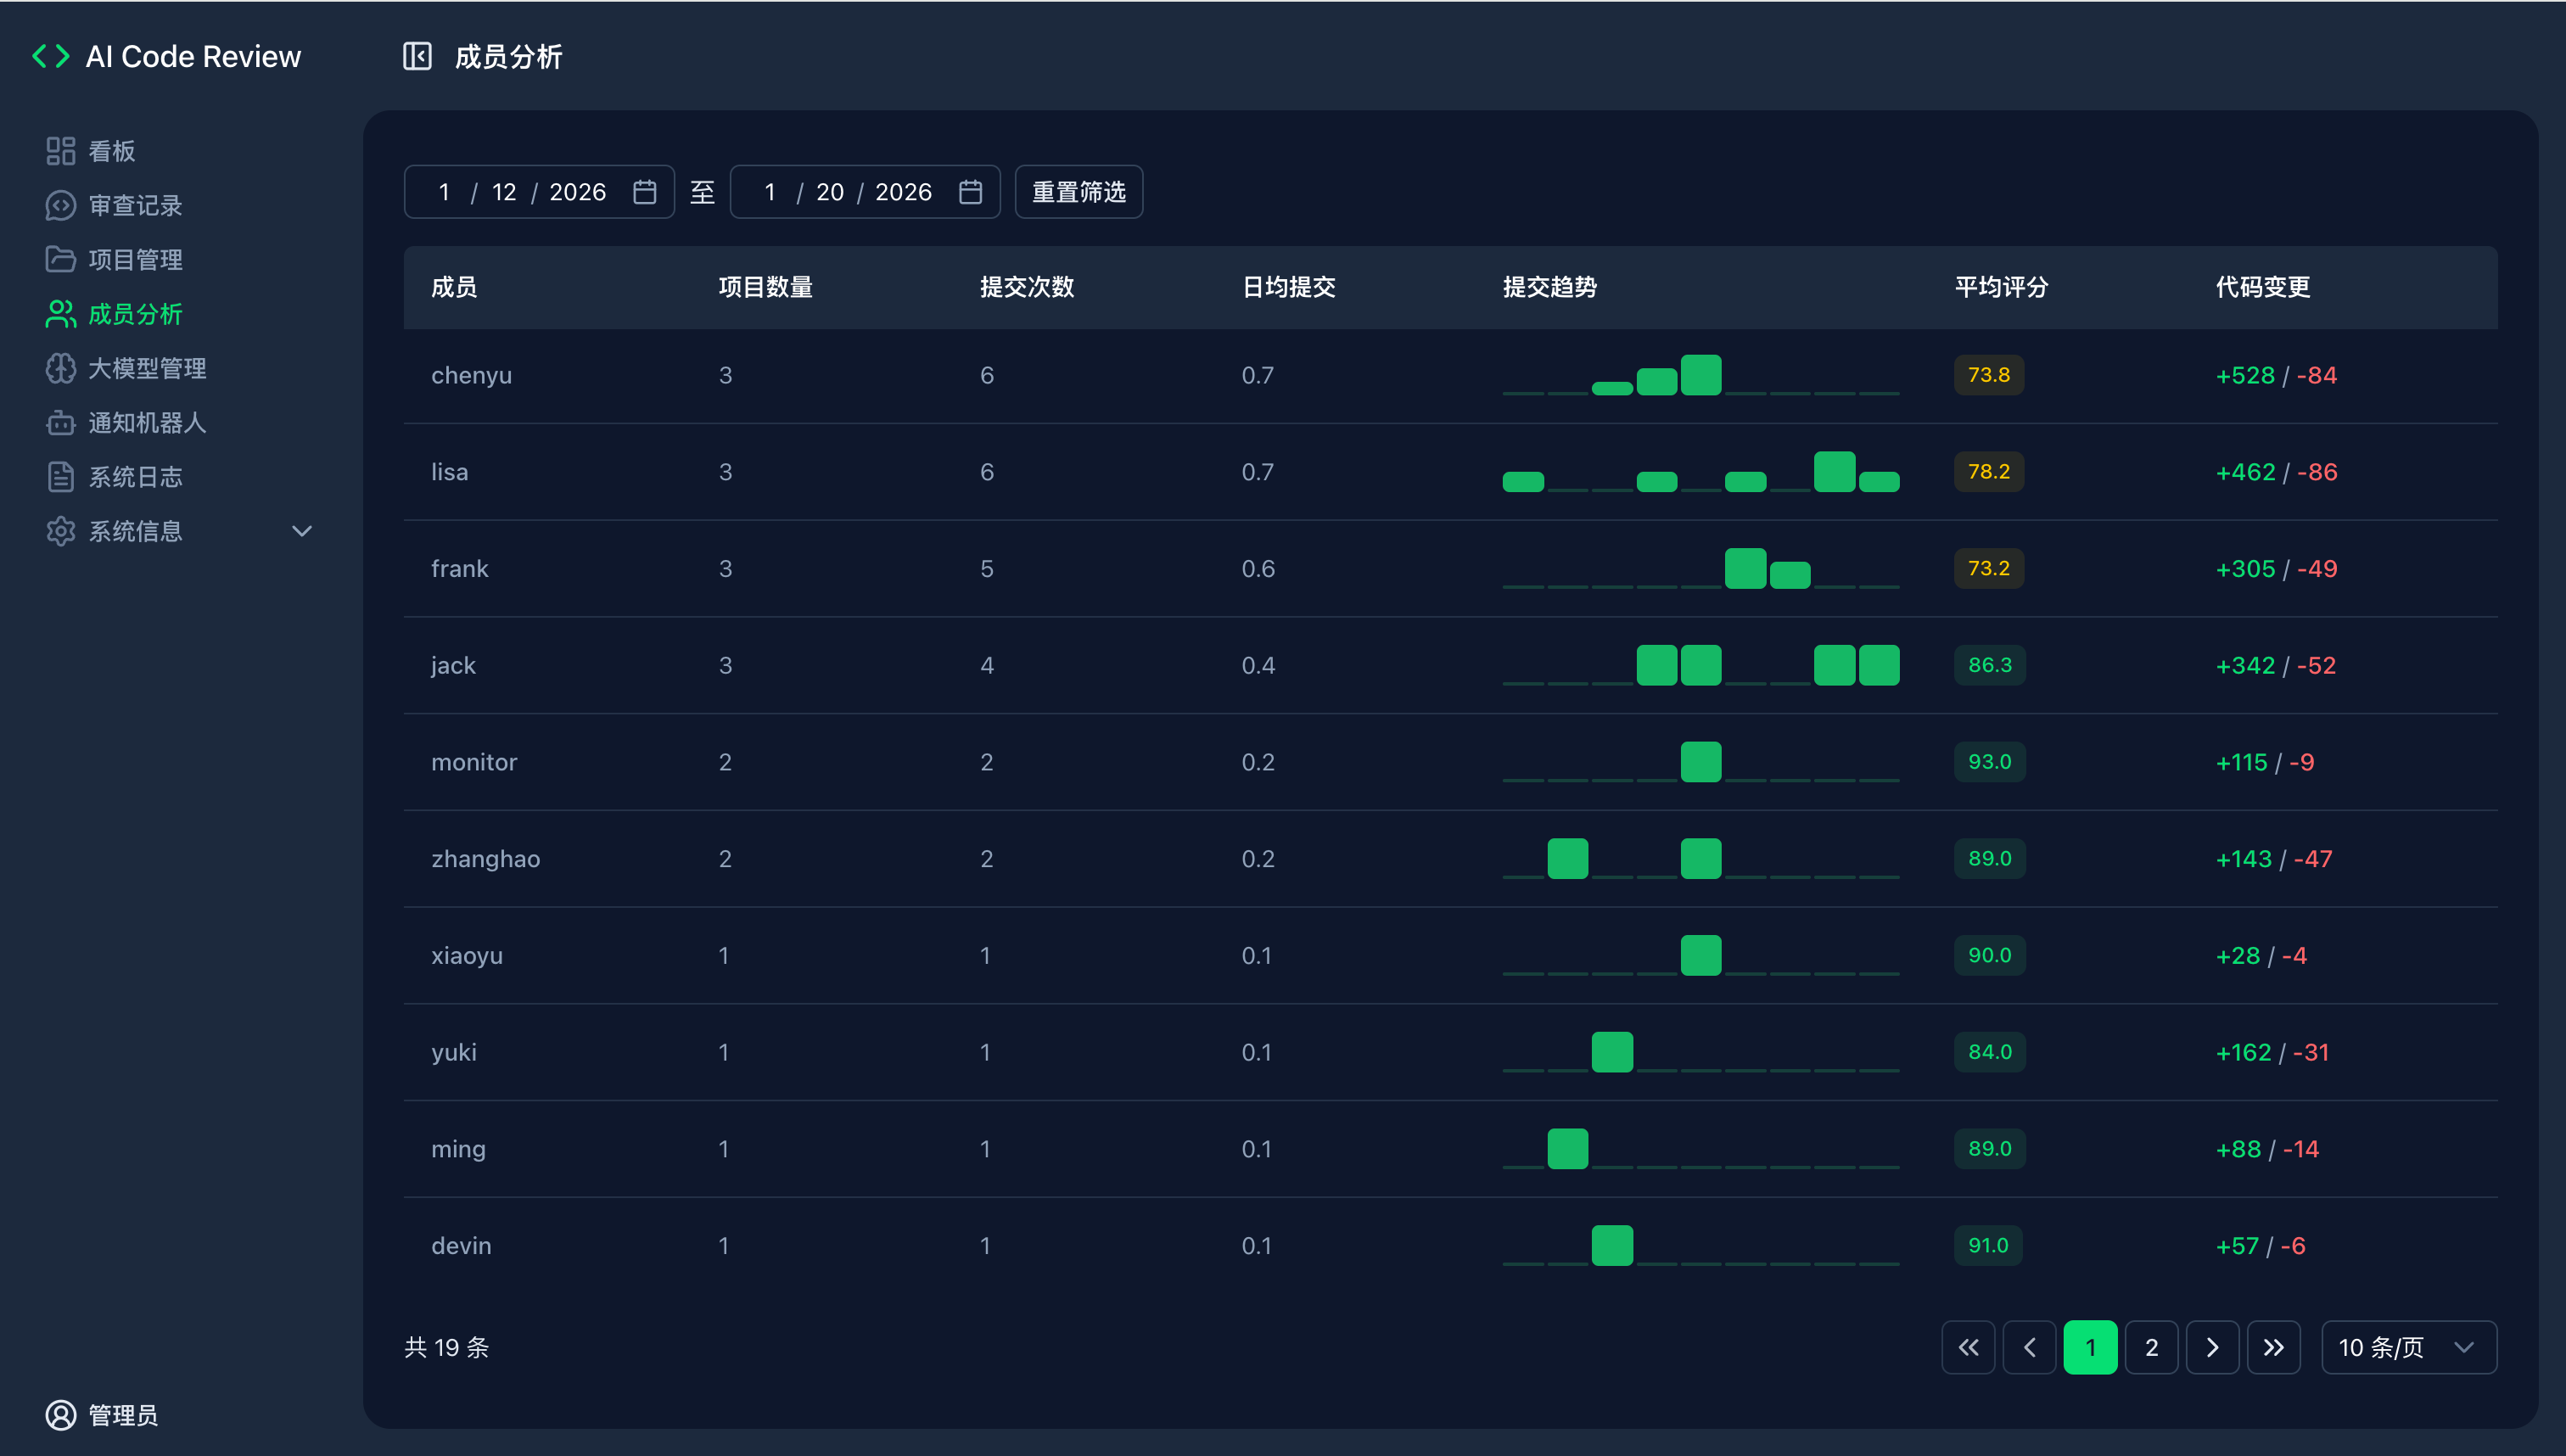Go to page 2

(x=2151, y=1347)
